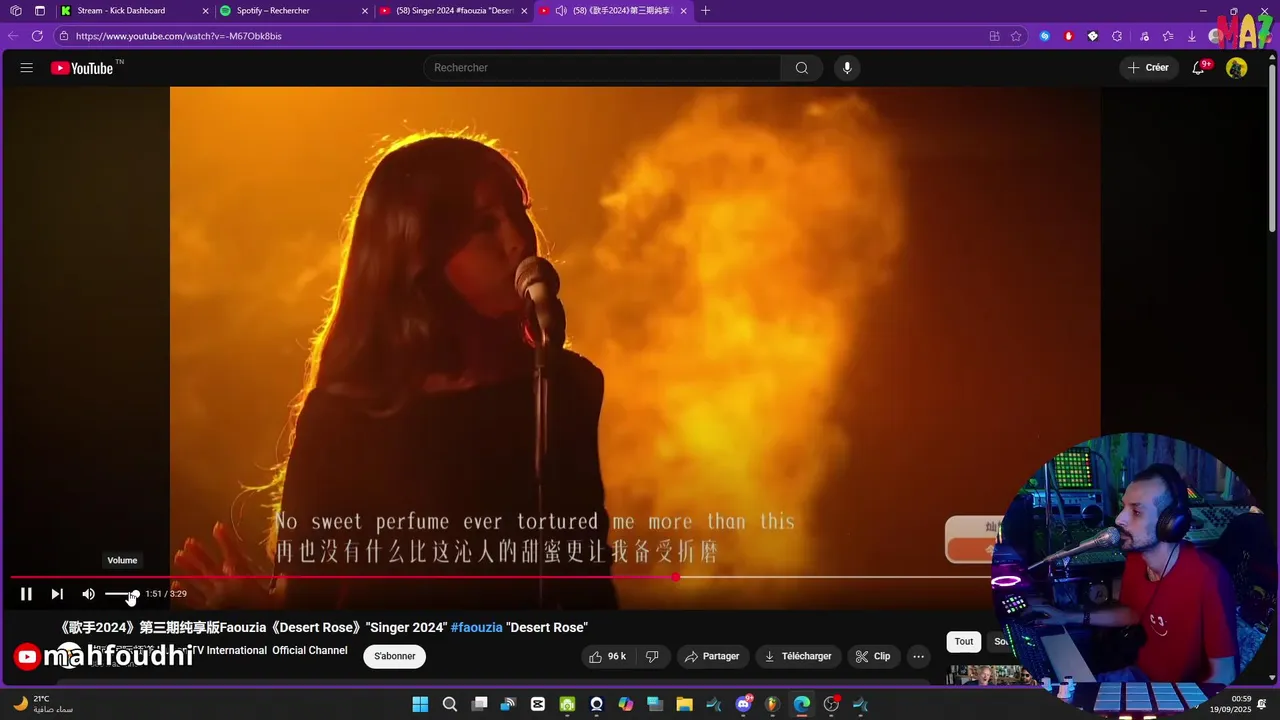
Task: Open YouTube notifications bell
Action: coord(1199,68)
